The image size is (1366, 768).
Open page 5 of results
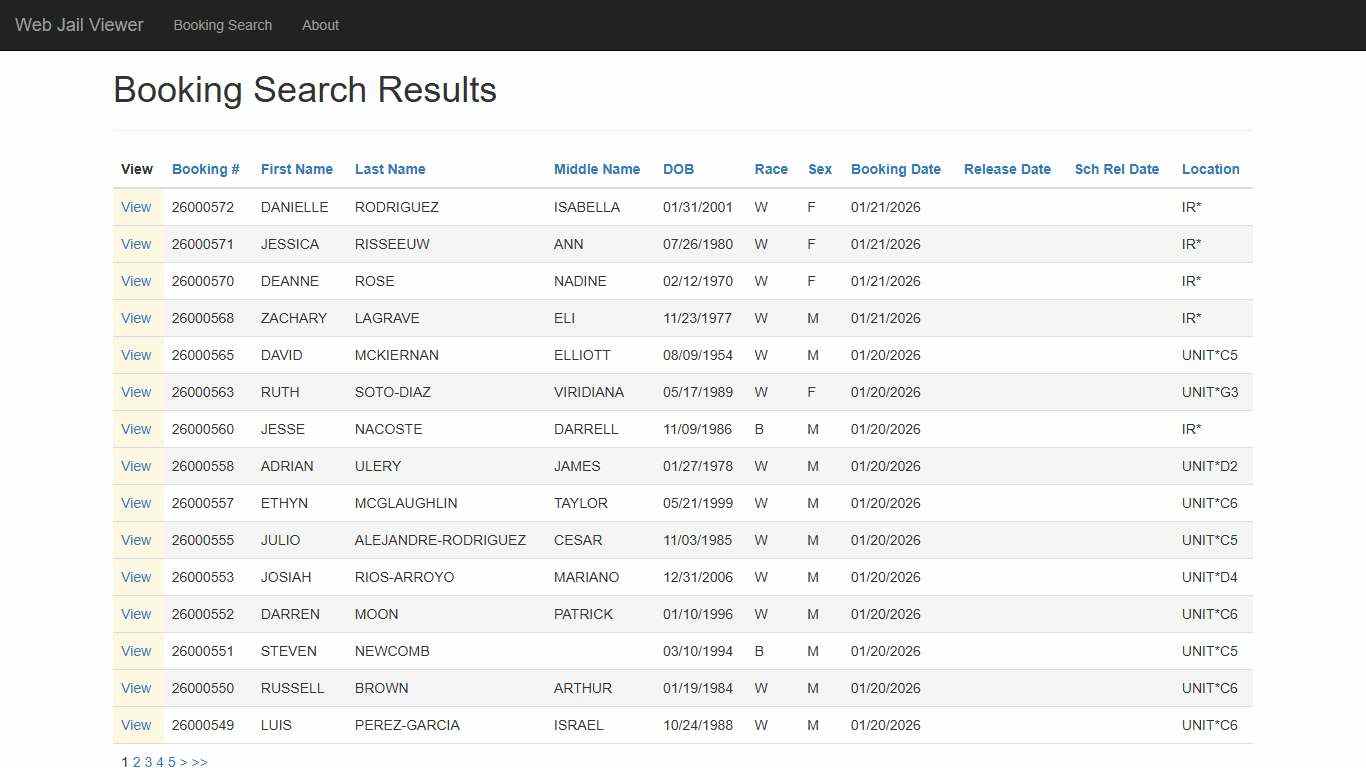click(x=171, y=761)
